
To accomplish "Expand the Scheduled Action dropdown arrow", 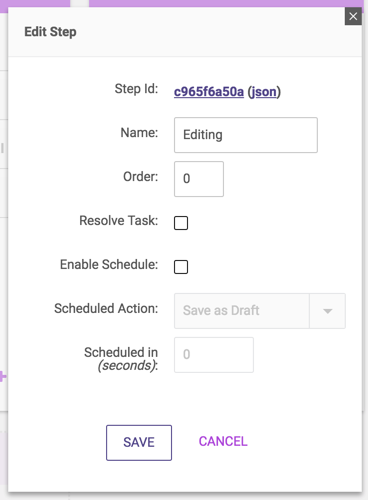I will pos(328,311).
